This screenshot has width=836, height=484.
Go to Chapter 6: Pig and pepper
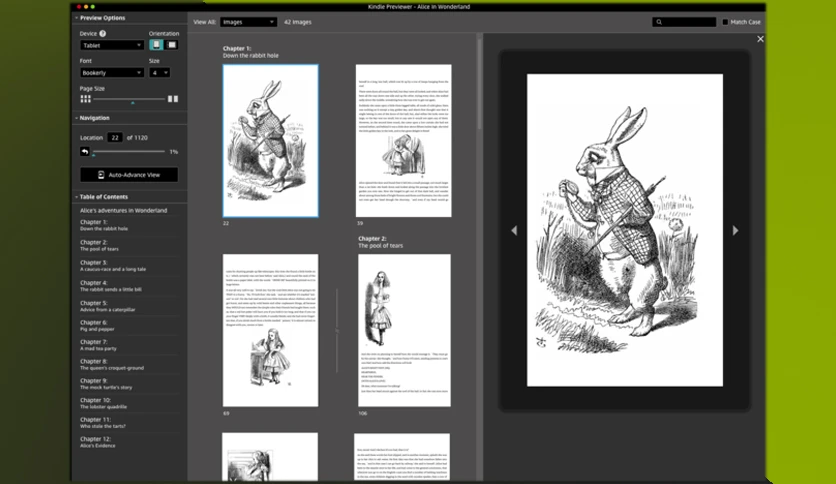pos(97,326)
